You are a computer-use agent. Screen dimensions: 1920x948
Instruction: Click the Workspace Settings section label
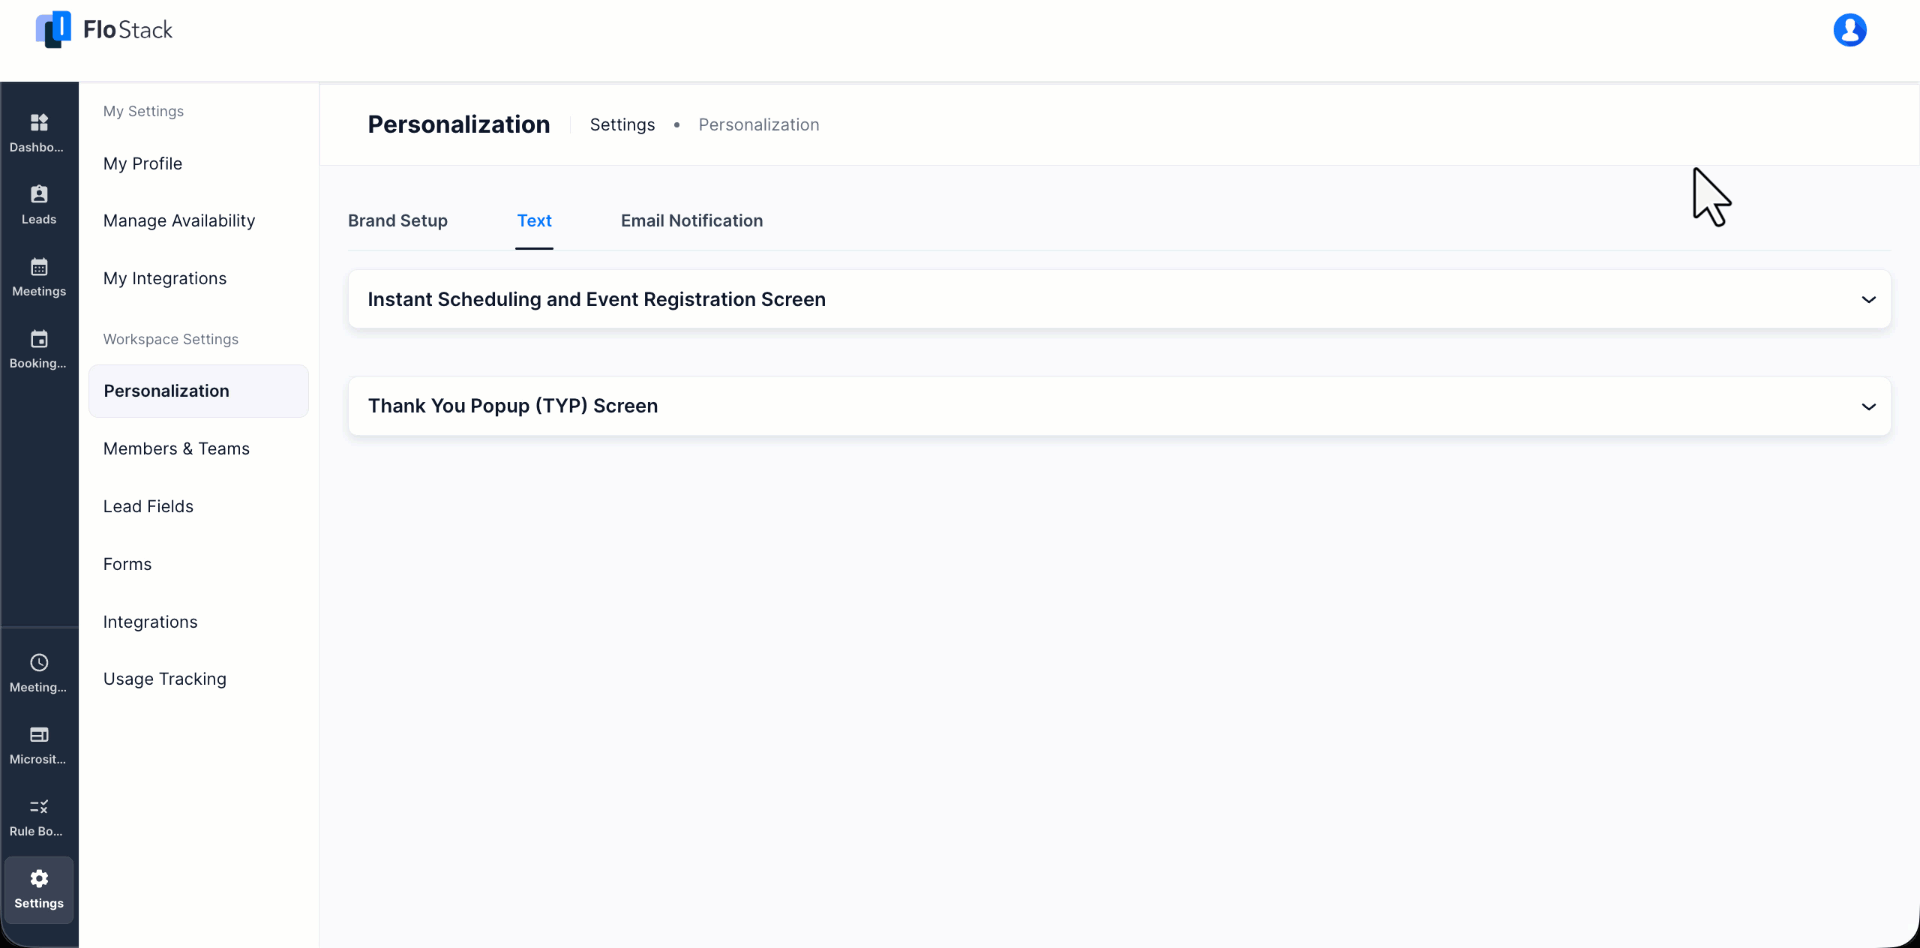(171, 339)
